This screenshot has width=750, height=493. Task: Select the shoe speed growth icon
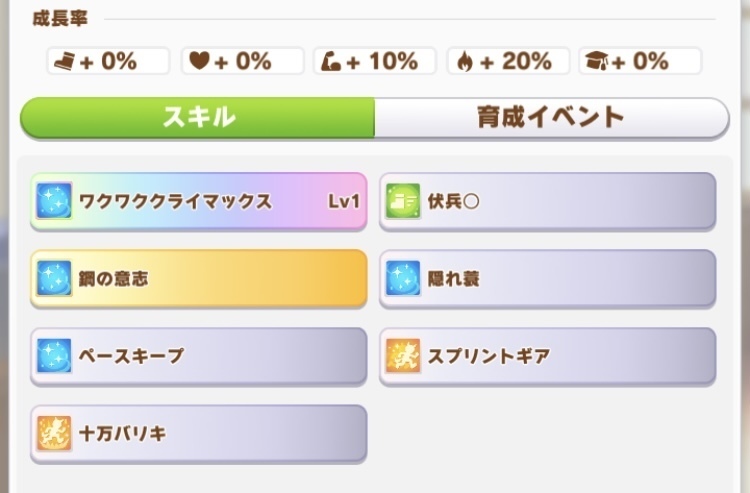pyautogui.click(x=65, y=62)
